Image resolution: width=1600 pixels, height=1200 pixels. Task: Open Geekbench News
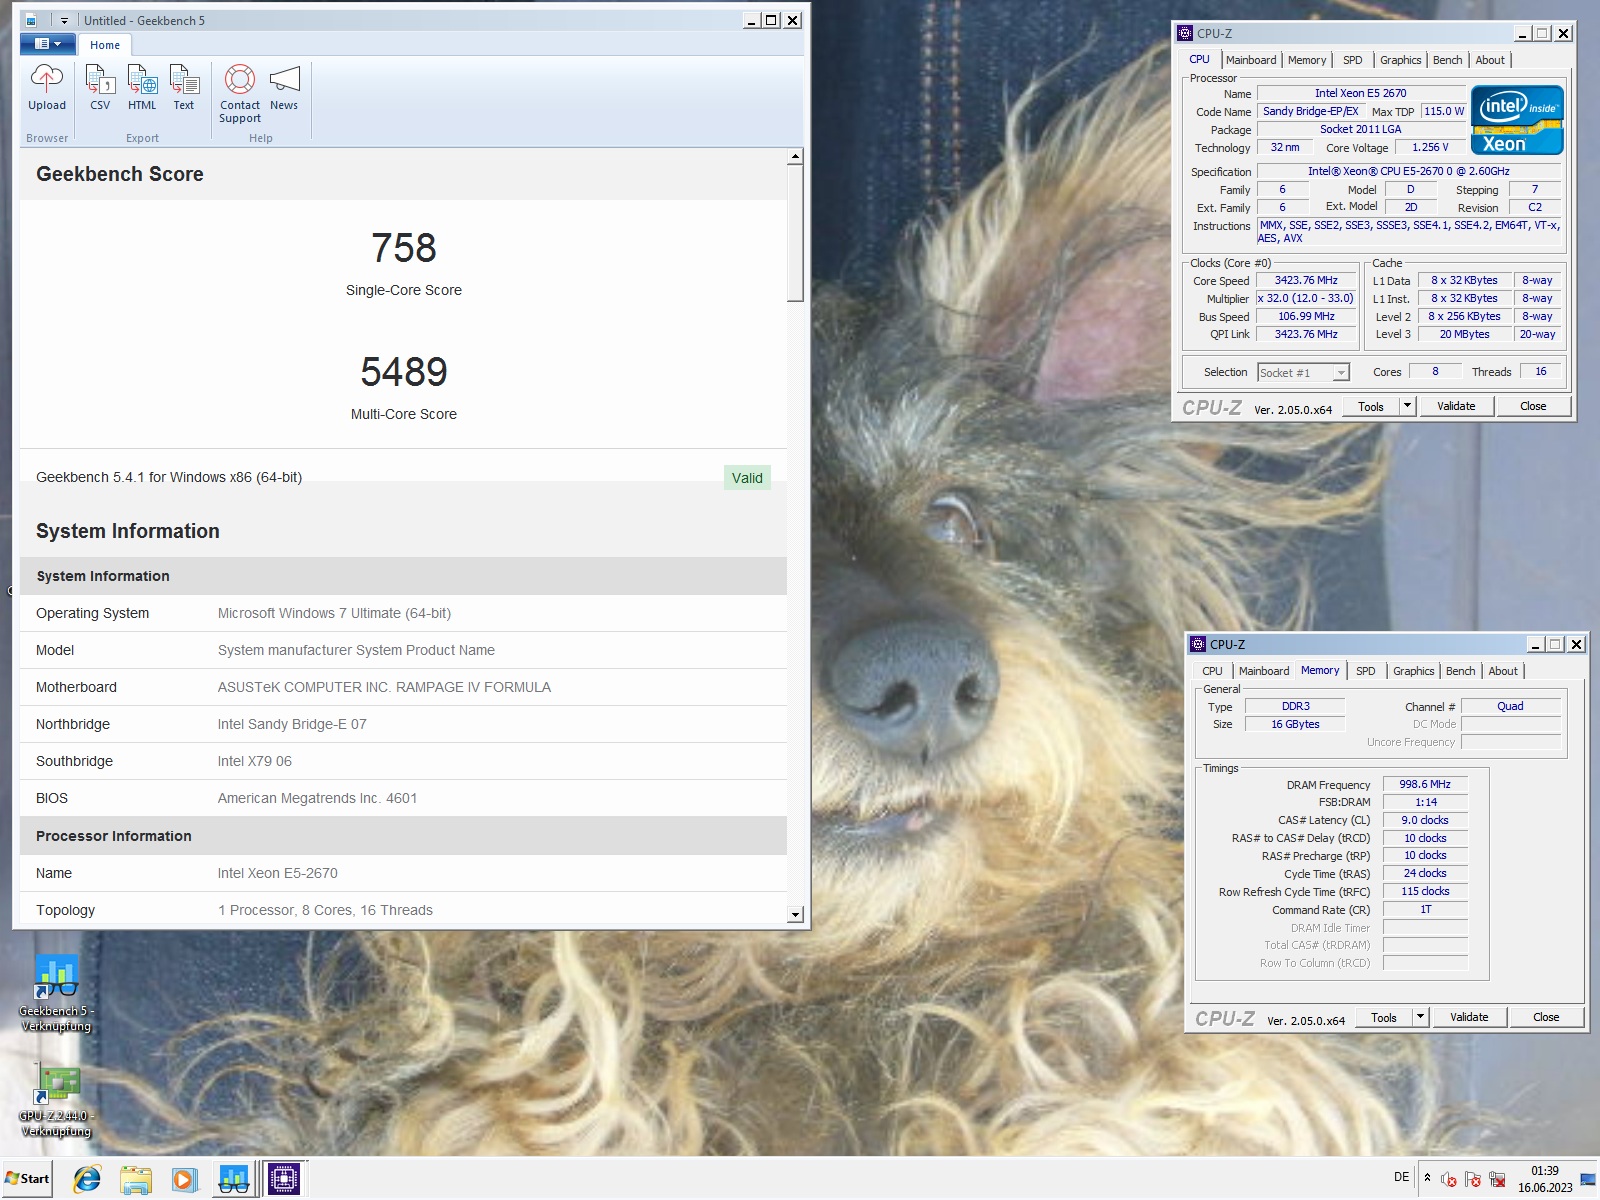284,88
